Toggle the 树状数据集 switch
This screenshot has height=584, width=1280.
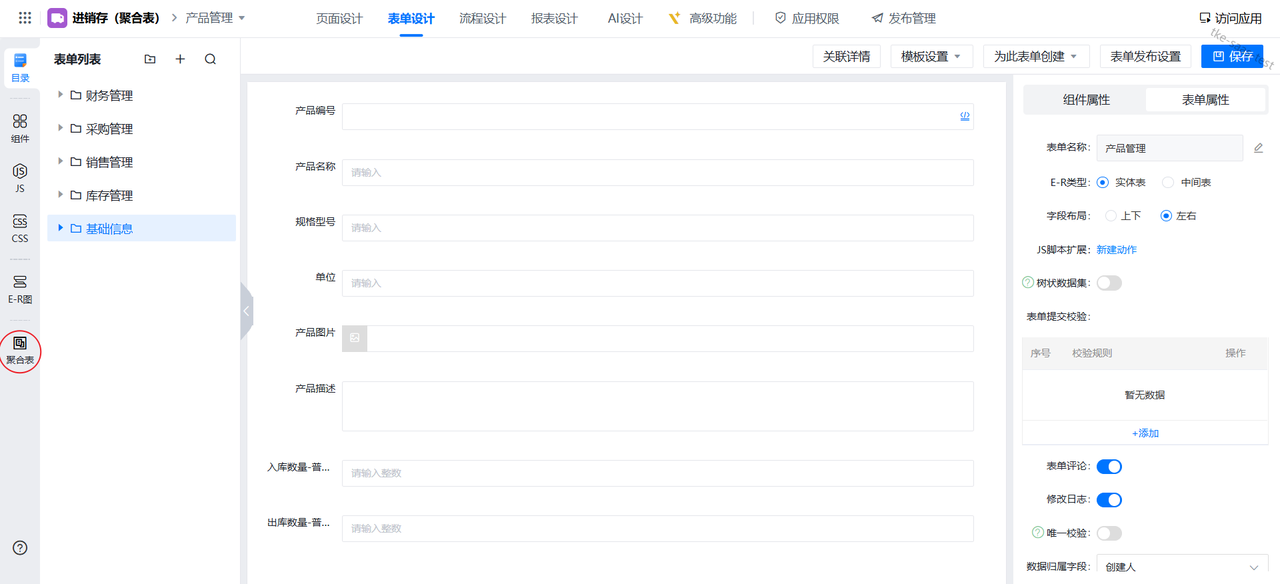pos(1109,283)
